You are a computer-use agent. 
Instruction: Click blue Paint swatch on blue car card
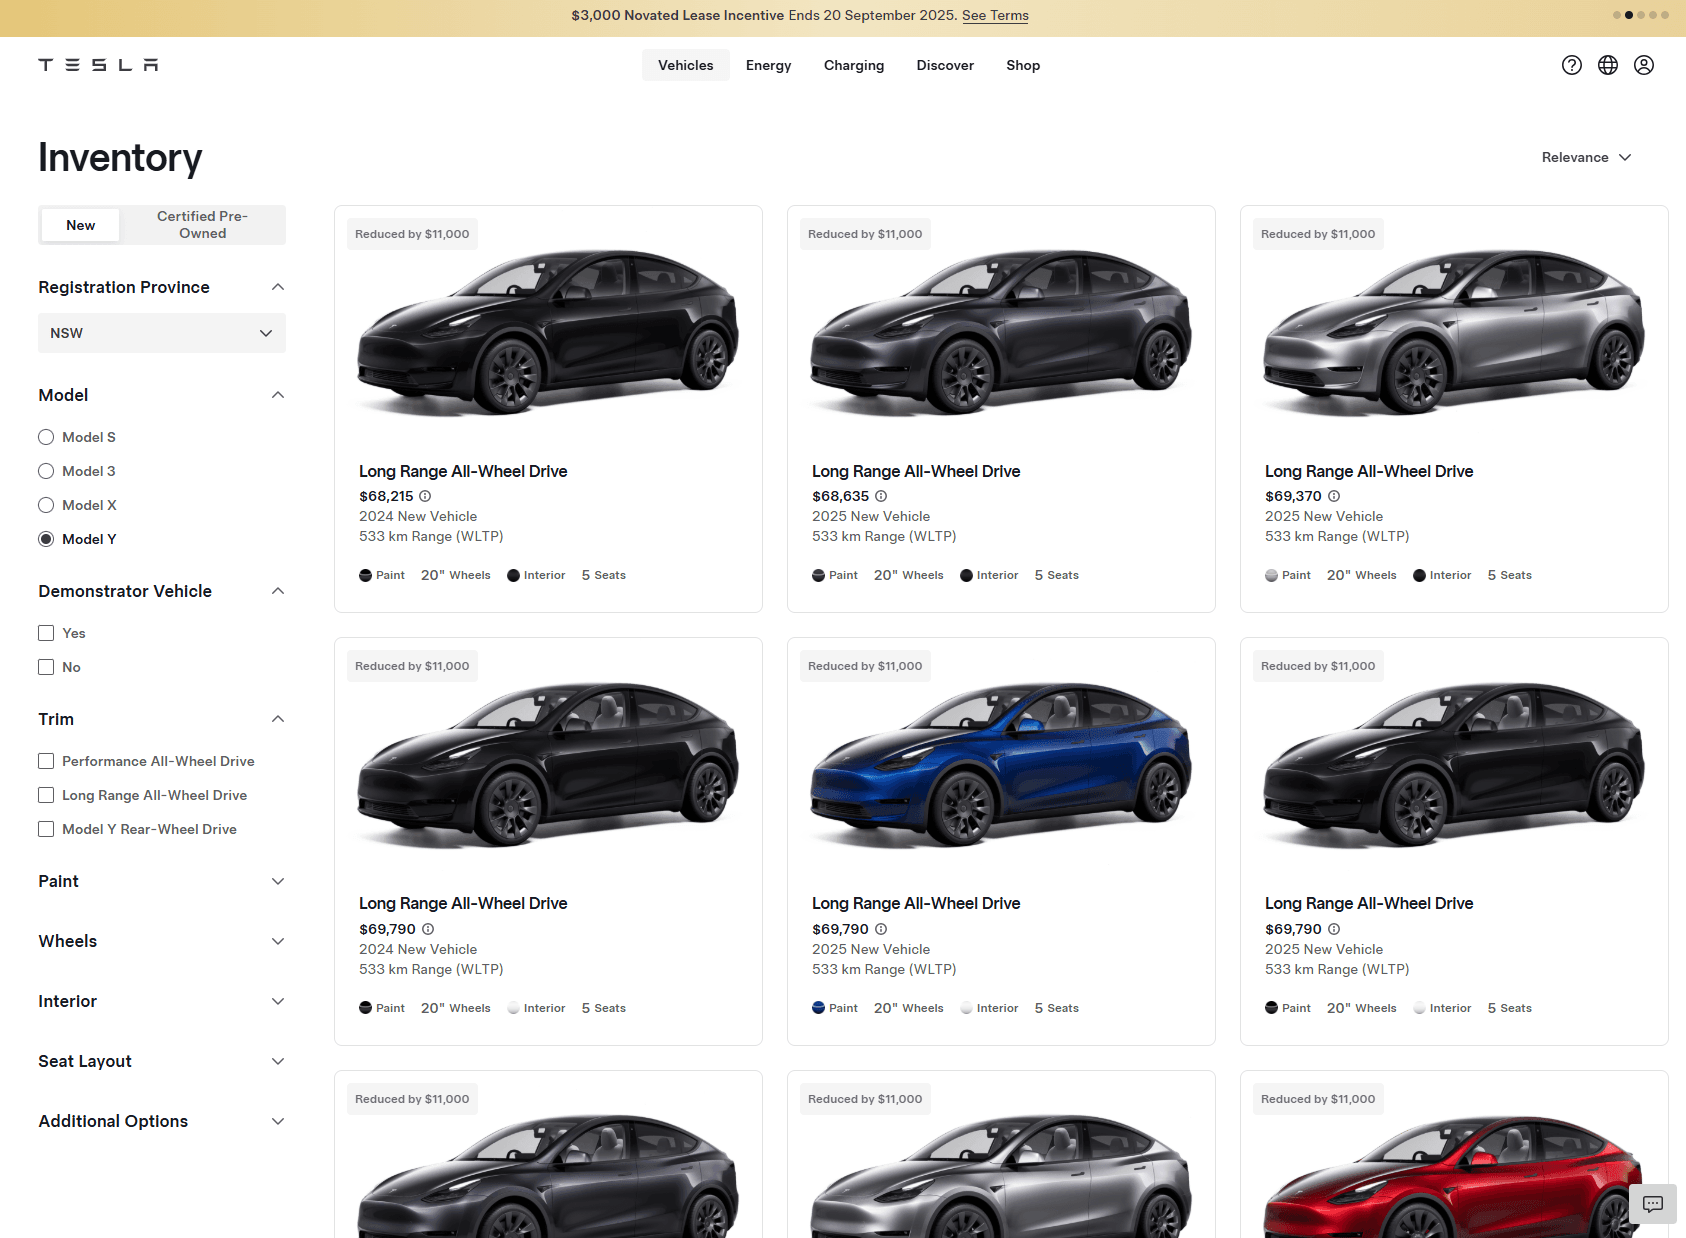point(818,1008)
